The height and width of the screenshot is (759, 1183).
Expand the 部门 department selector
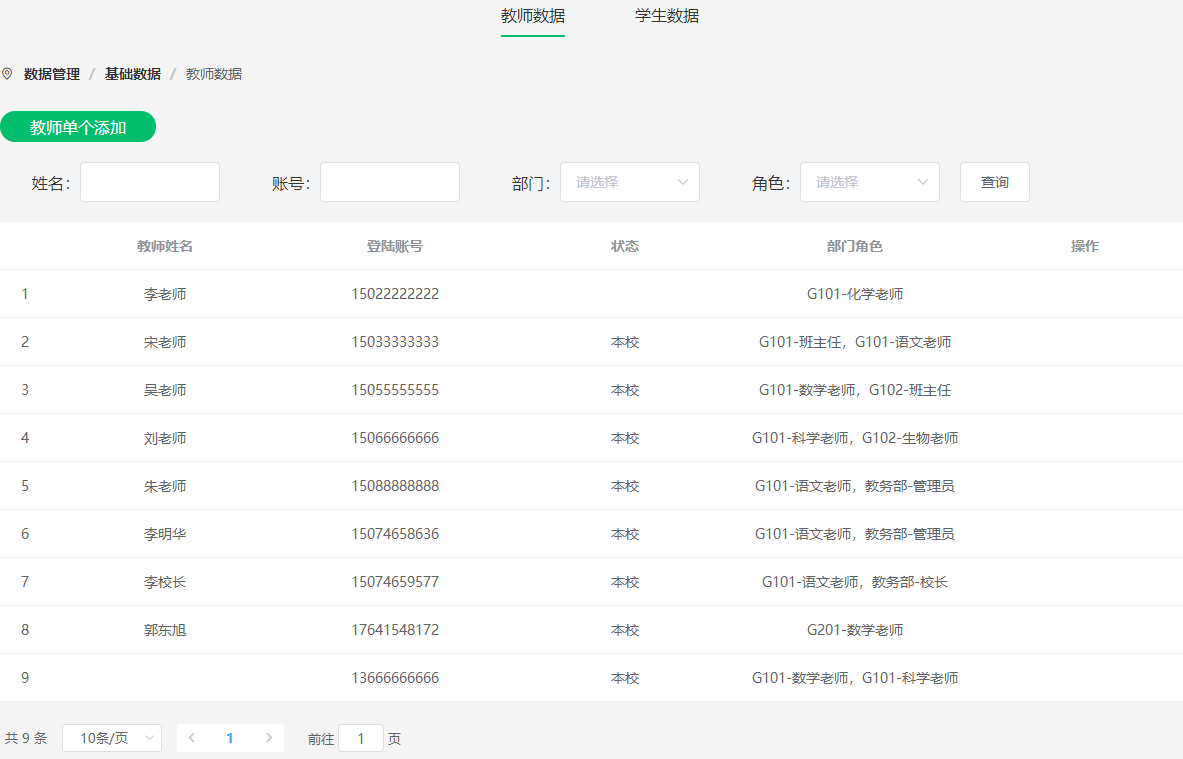coord(629,182)
